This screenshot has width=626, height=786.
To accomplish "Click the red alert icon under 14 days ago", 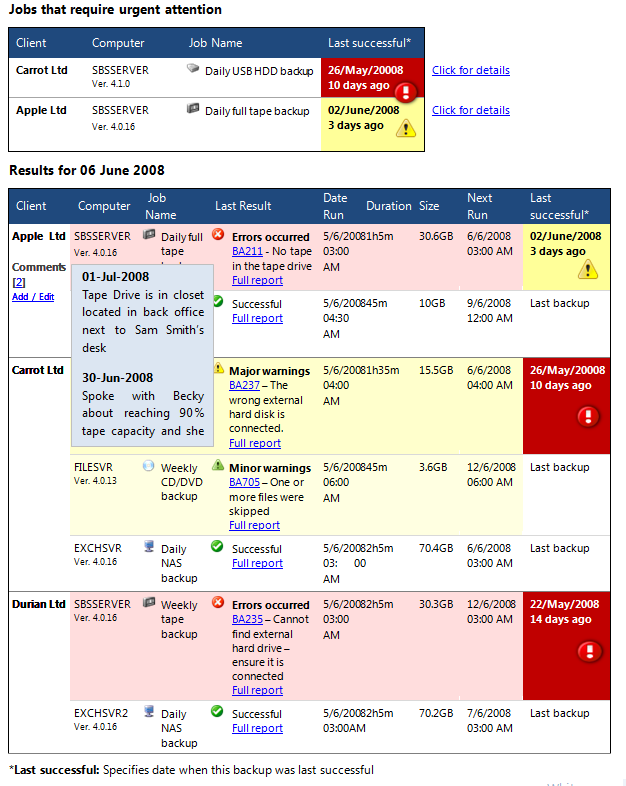I will [589, 652].
